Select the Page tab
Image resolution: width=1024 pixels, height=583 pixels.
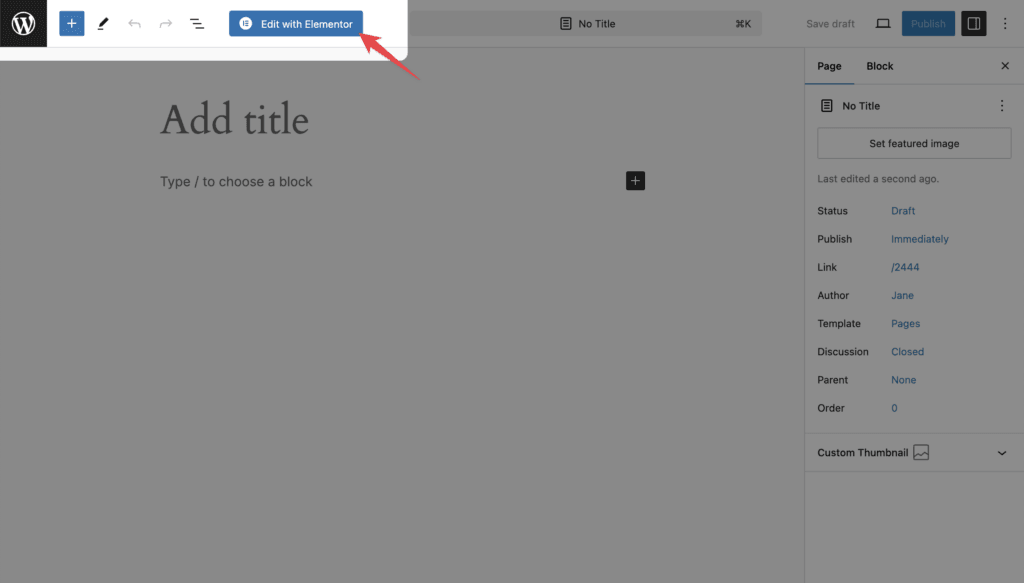tap(829, 66)
